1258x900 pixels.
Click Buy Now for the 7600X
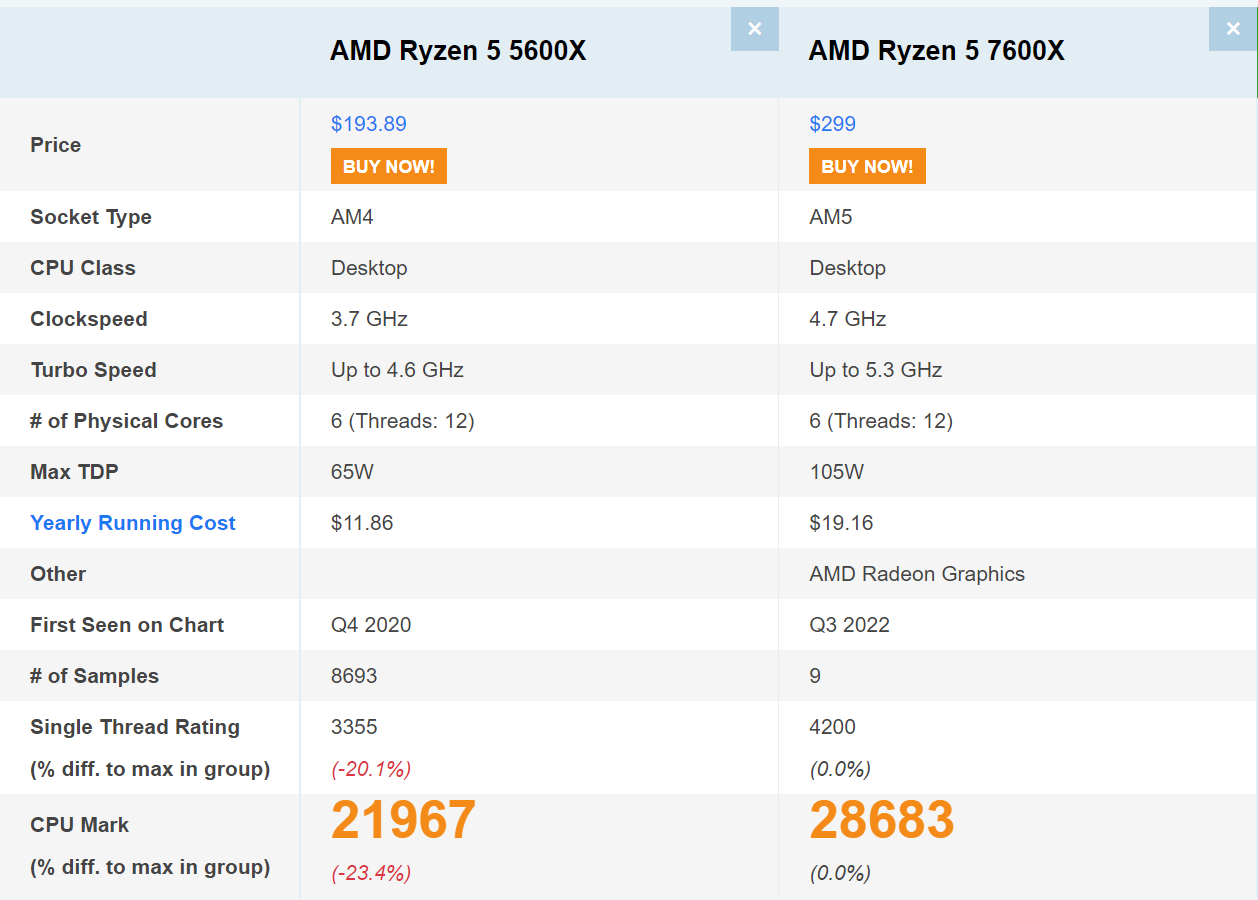(867, 166)
